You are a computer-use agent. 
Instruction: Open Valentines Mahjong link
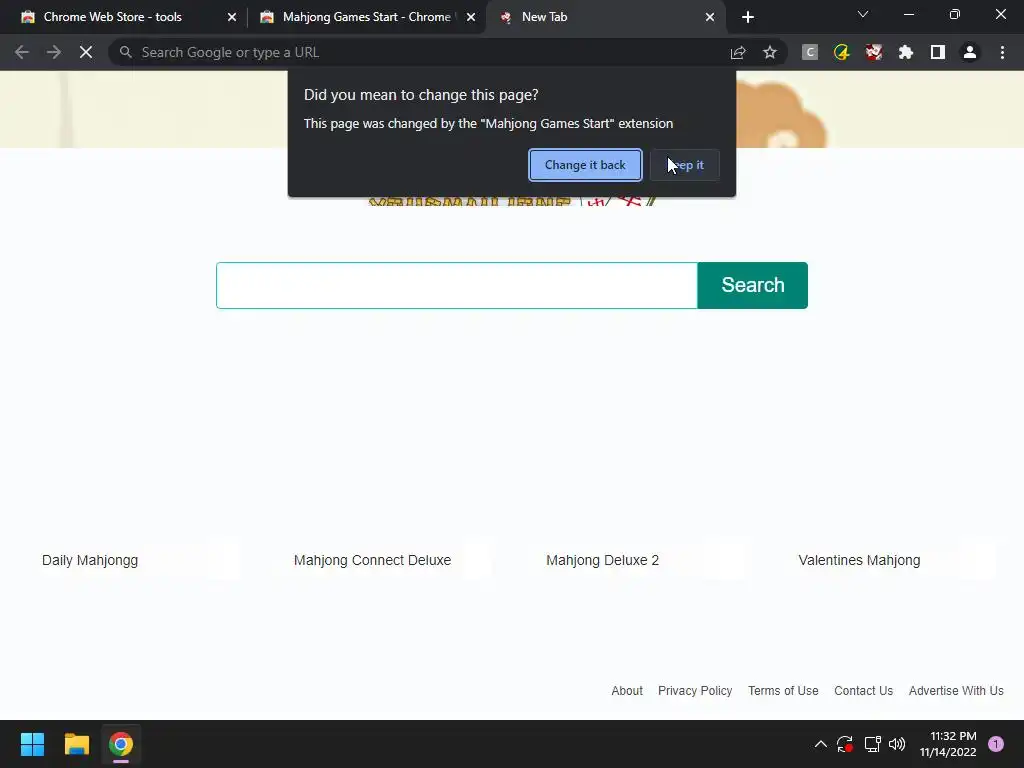click(x=859, y=560)
